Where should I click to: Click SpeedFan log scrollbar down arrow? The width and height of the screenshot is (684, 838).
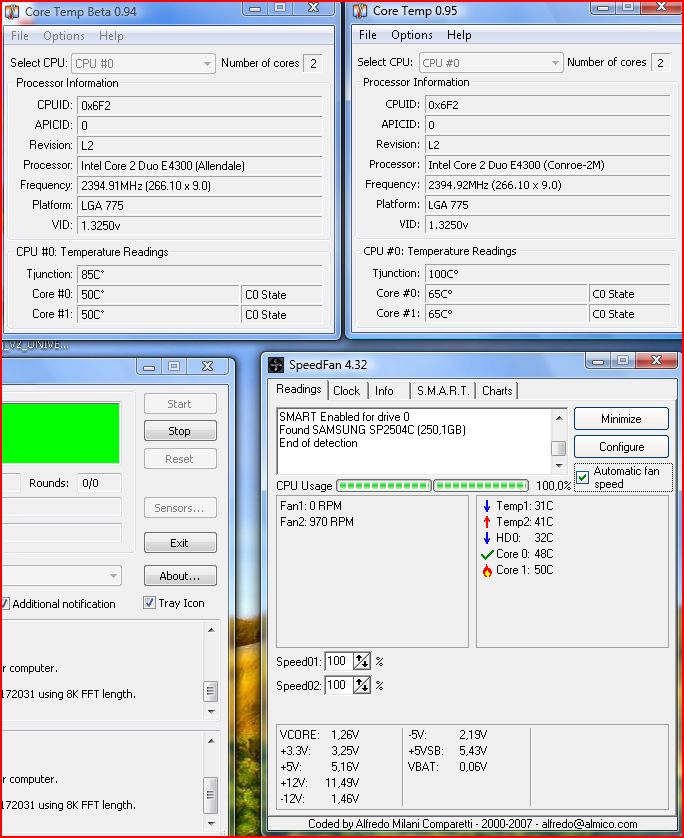[x=558, y=466]
